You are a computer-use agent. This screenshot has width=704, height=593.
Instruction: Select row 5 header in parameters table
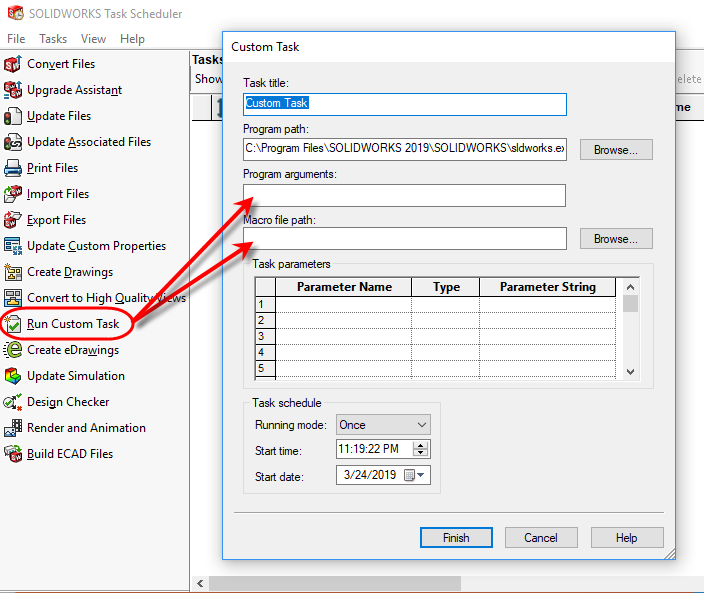point(265,369)
